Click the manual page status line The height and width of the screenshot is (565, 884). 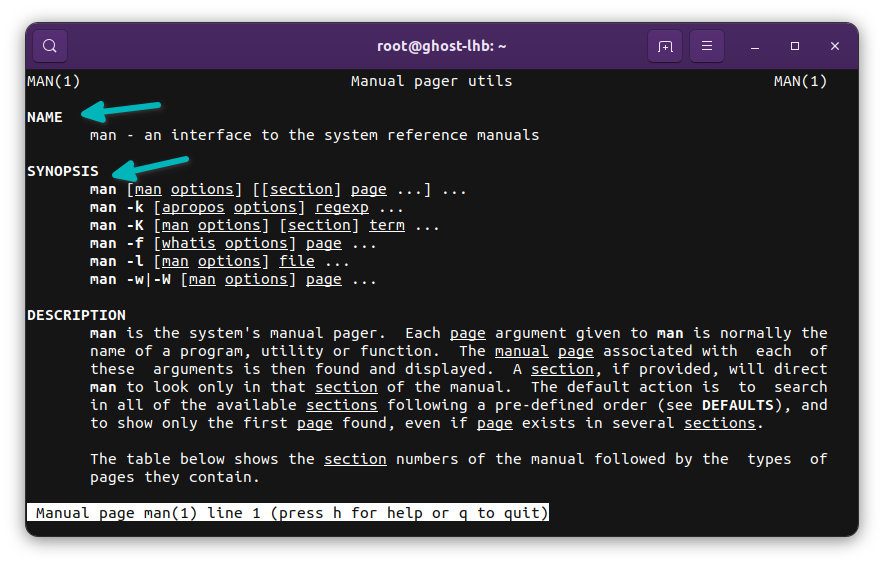(288, 513)
